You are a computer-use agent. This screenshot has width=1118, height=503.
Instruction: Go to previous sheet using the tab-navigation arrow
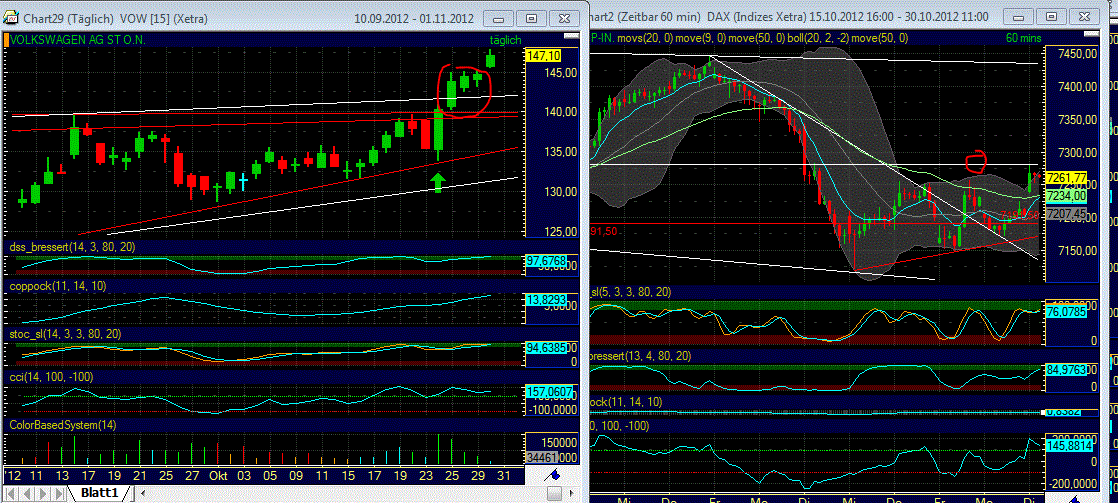27,493
